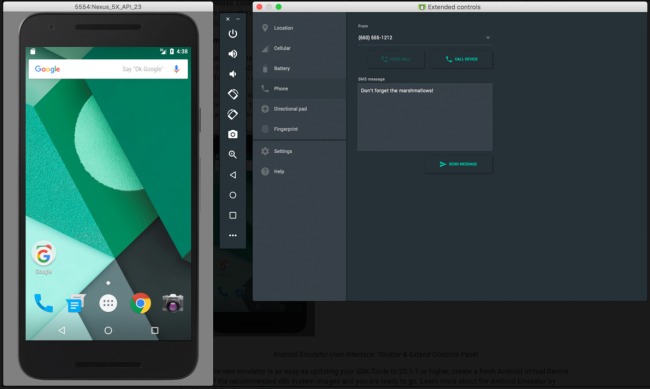Click the battery icon in phone status bar
The height and width of the screenshot is (389, 650).
pyautogui.click(x=172, y=51)
